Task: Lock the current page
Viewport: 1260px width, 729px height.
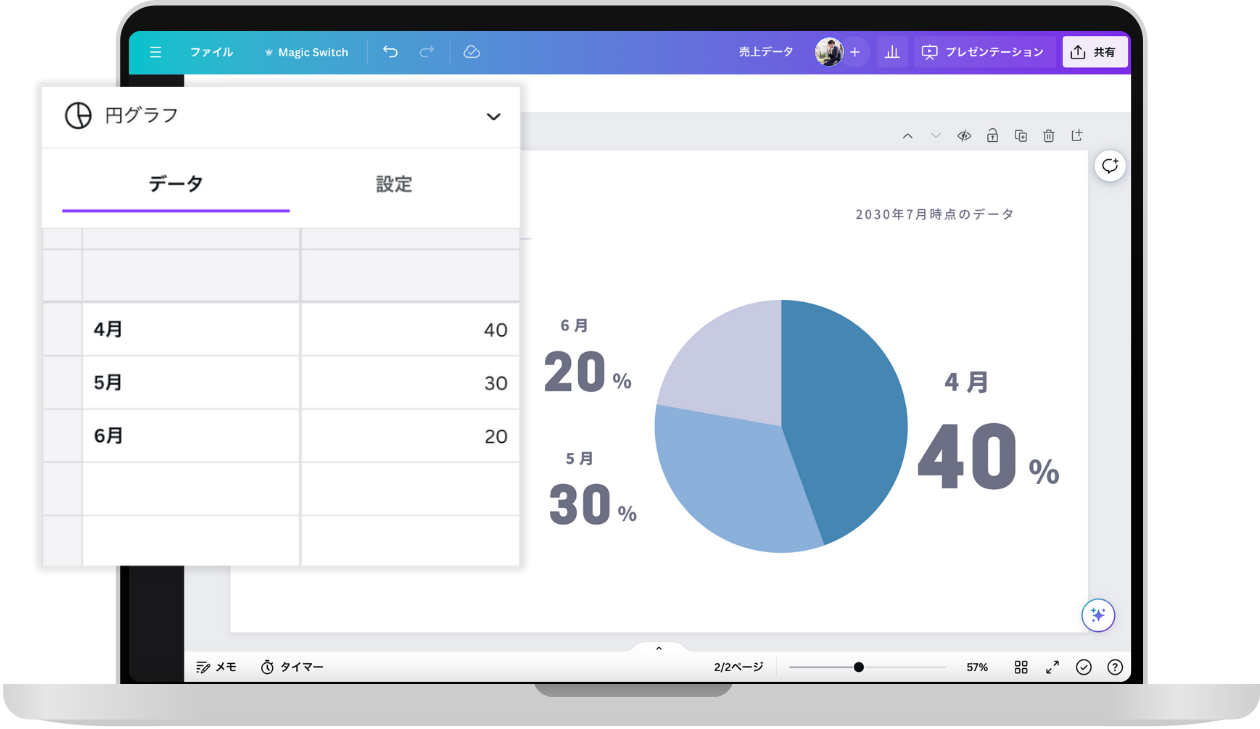Action: coord(992,135)
